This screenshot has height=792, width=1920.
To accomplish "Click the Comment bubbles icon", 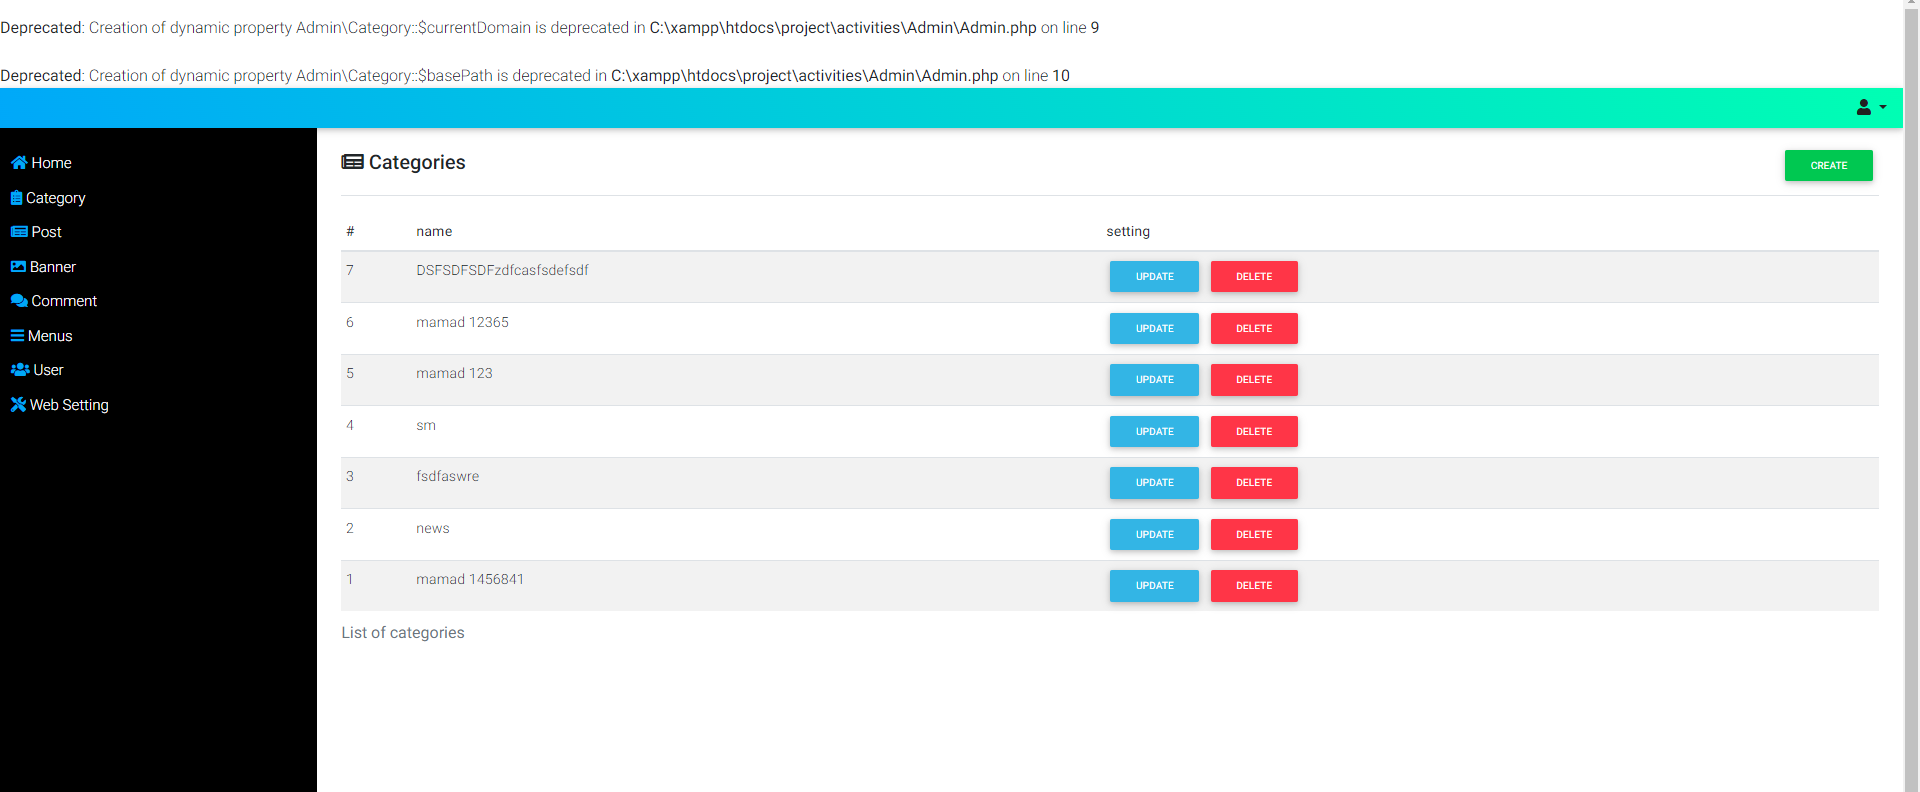I will (19, 301).
